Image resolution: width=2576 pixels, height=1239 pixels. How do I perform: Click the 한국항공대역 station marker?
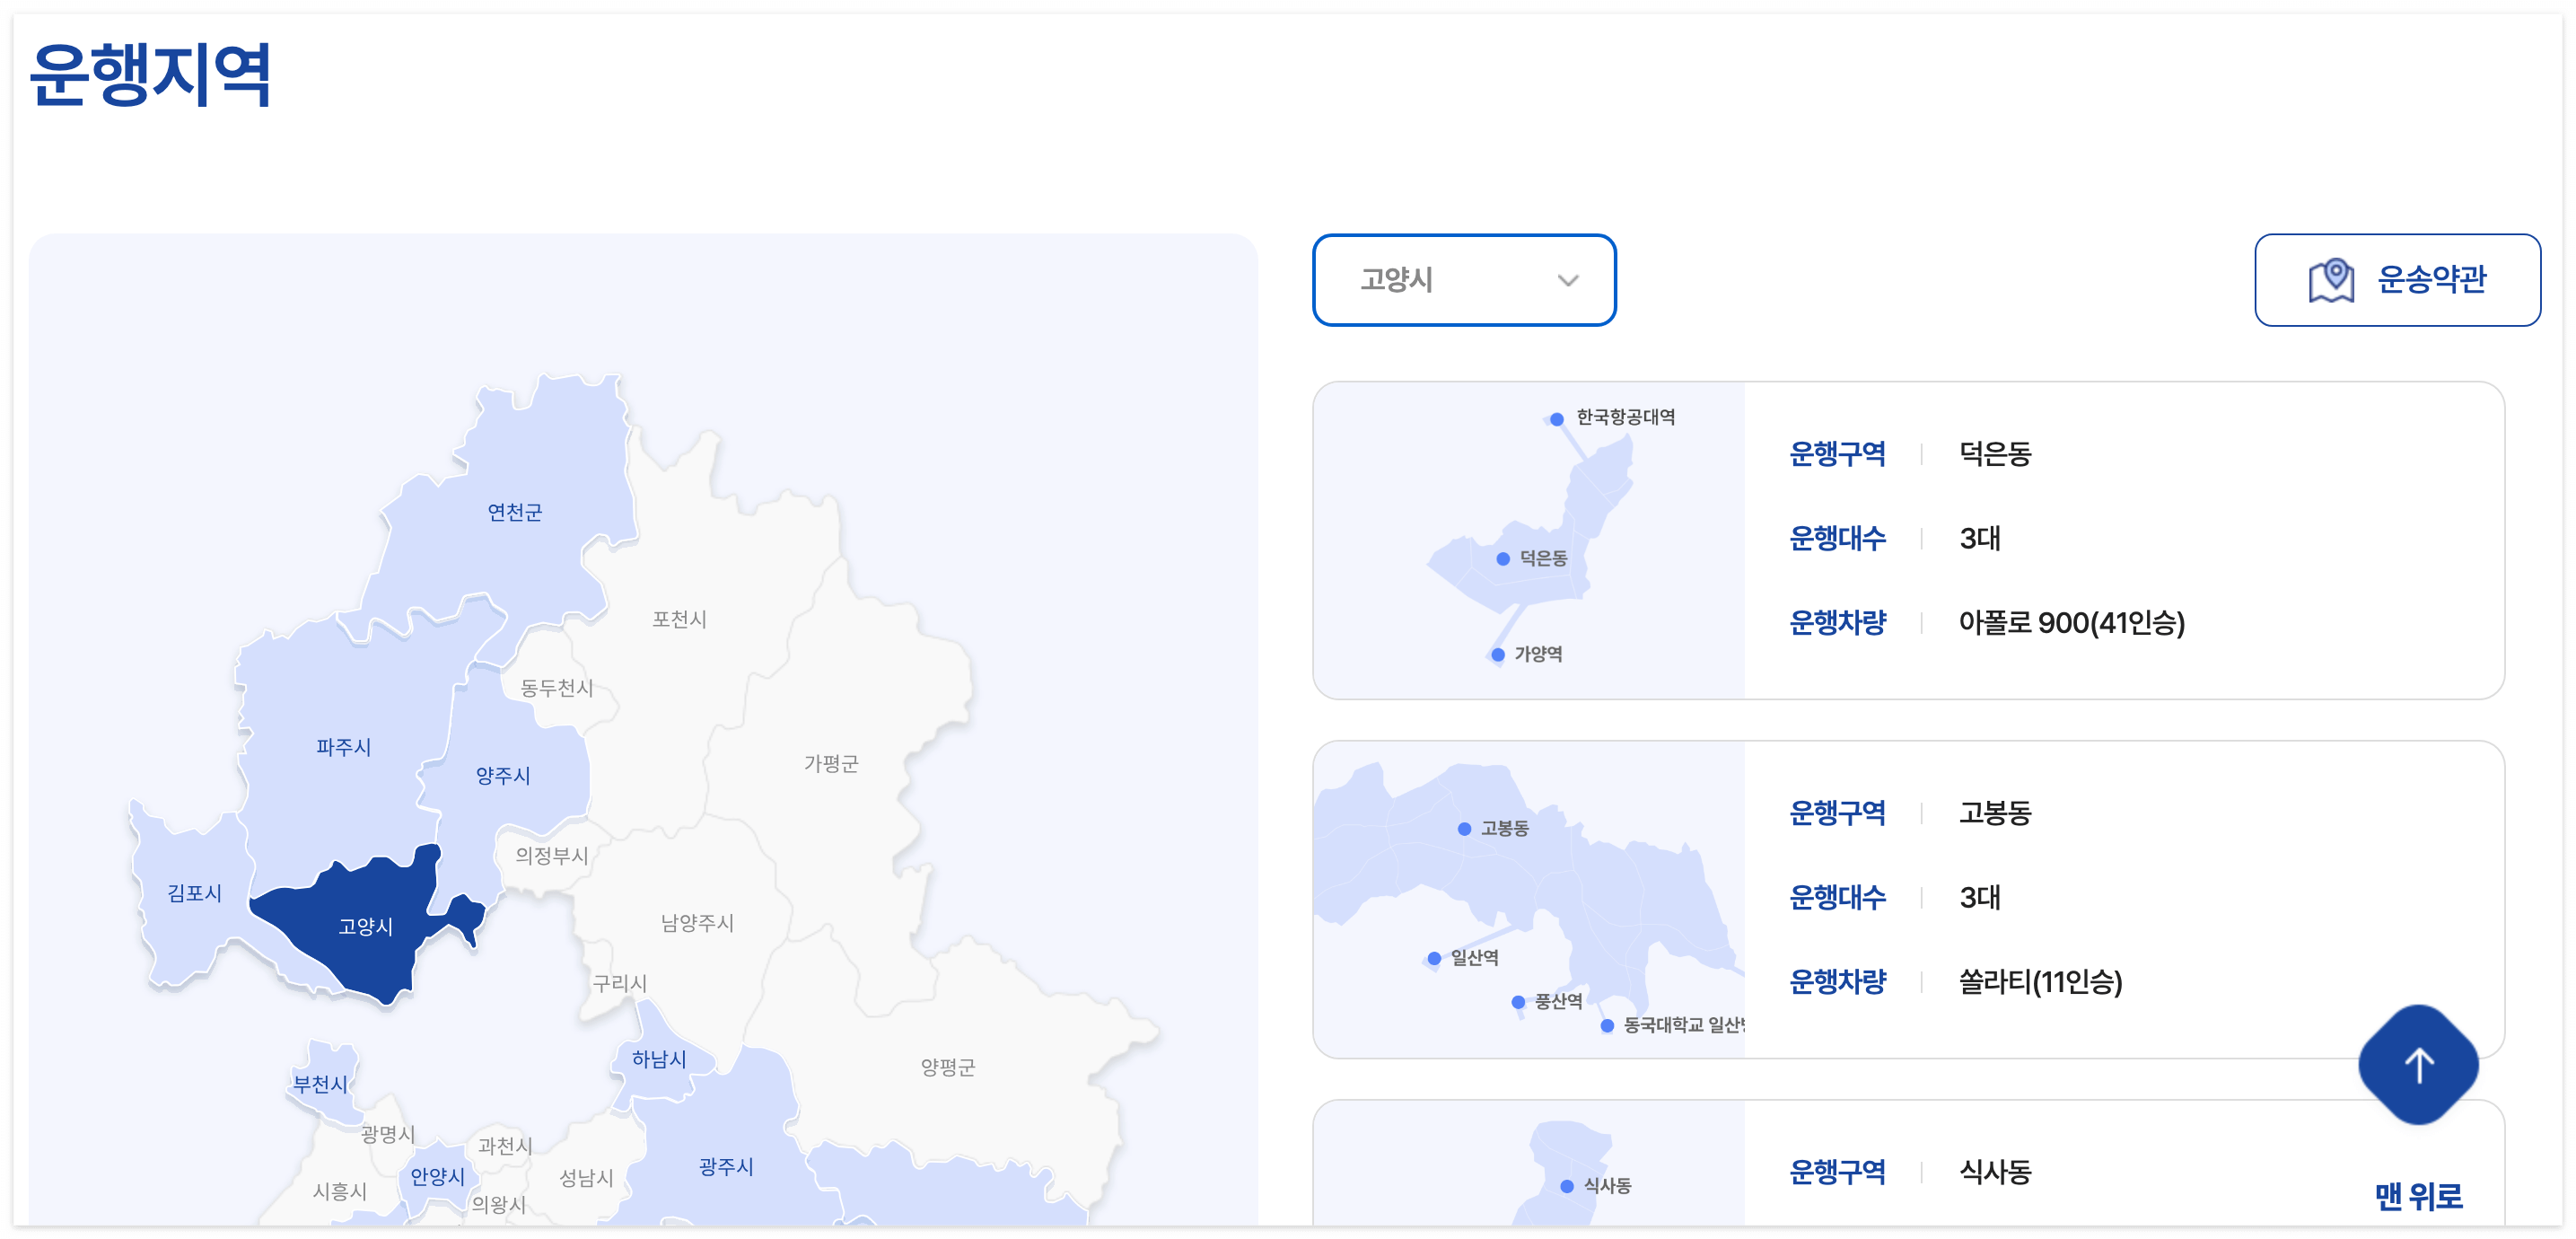(x=1557, y=419)
